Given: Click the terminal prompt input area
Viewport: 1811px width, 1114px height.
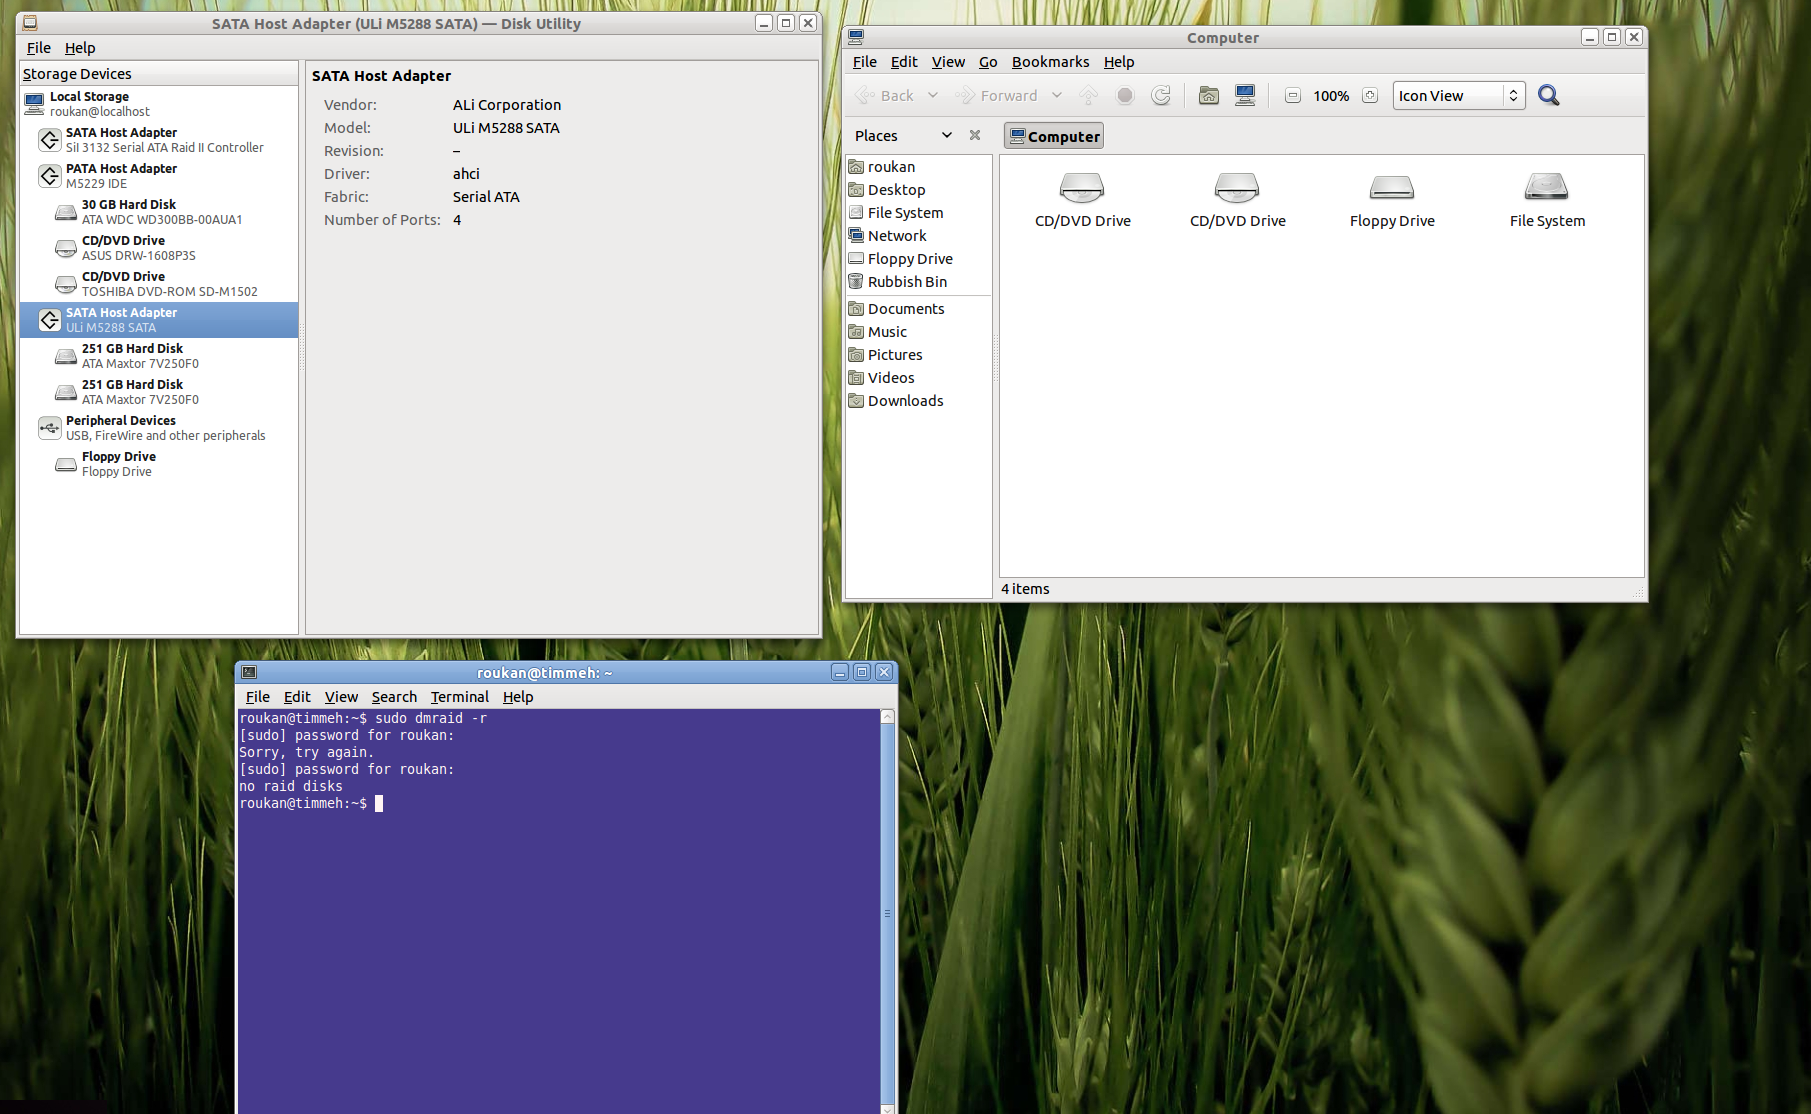Looking at the screenshot, I should point(379,803).
